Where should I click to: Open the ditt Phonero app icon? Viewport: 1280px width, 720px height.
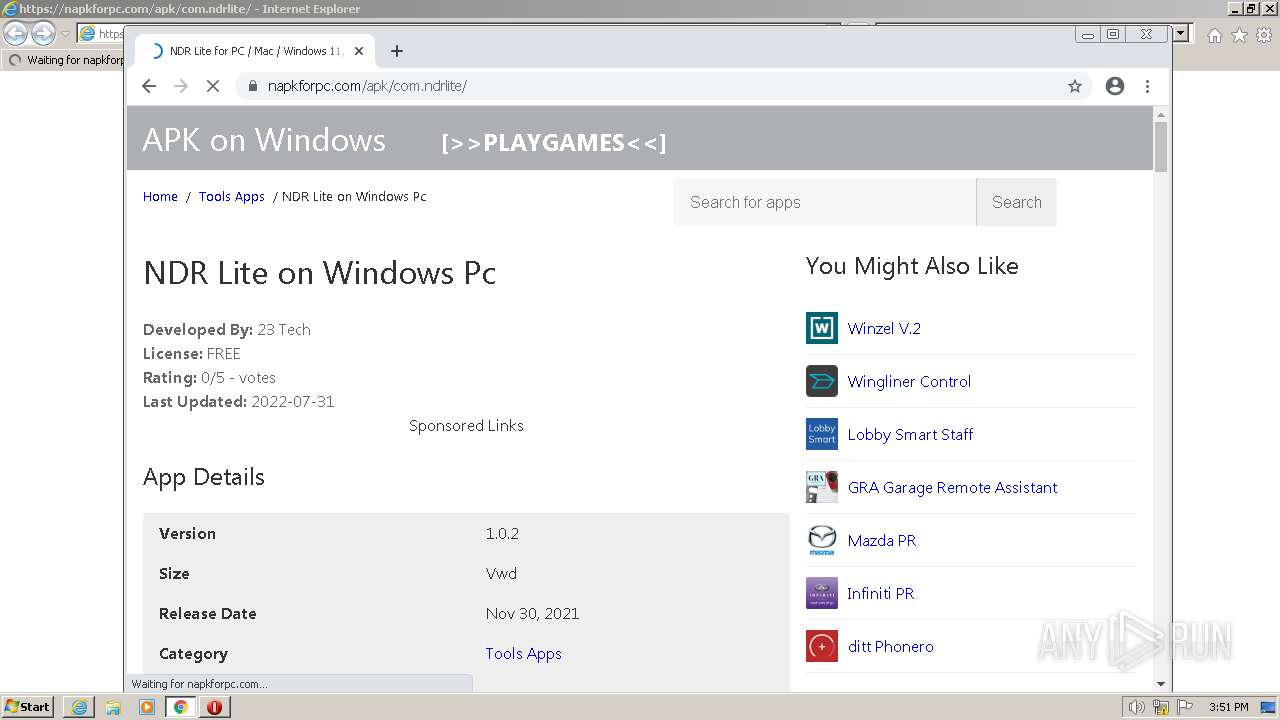(822, 646)
